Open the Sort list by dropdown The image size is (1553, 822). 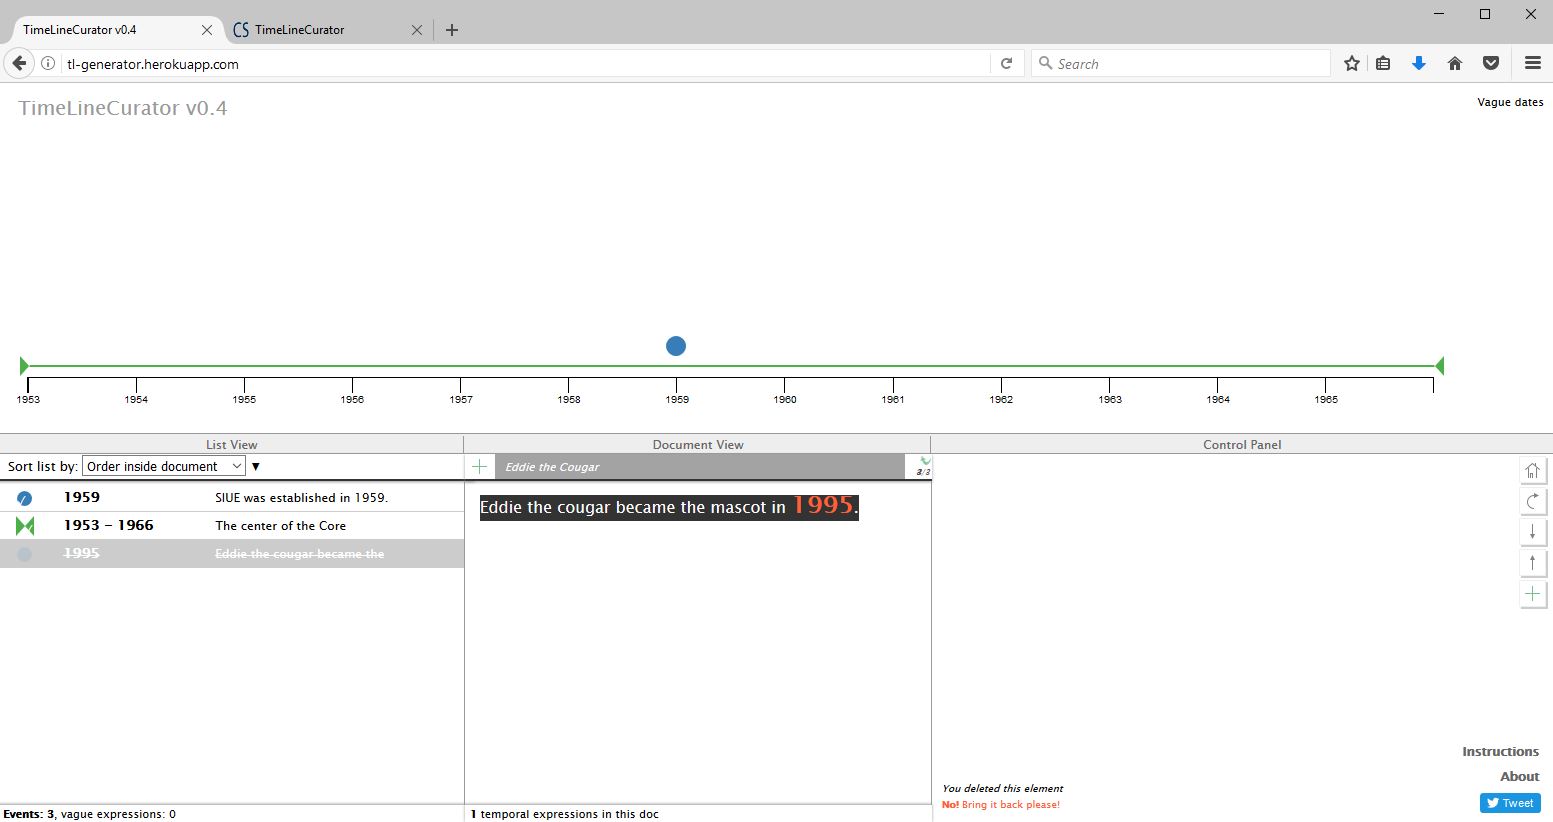(x=163, y=466)
